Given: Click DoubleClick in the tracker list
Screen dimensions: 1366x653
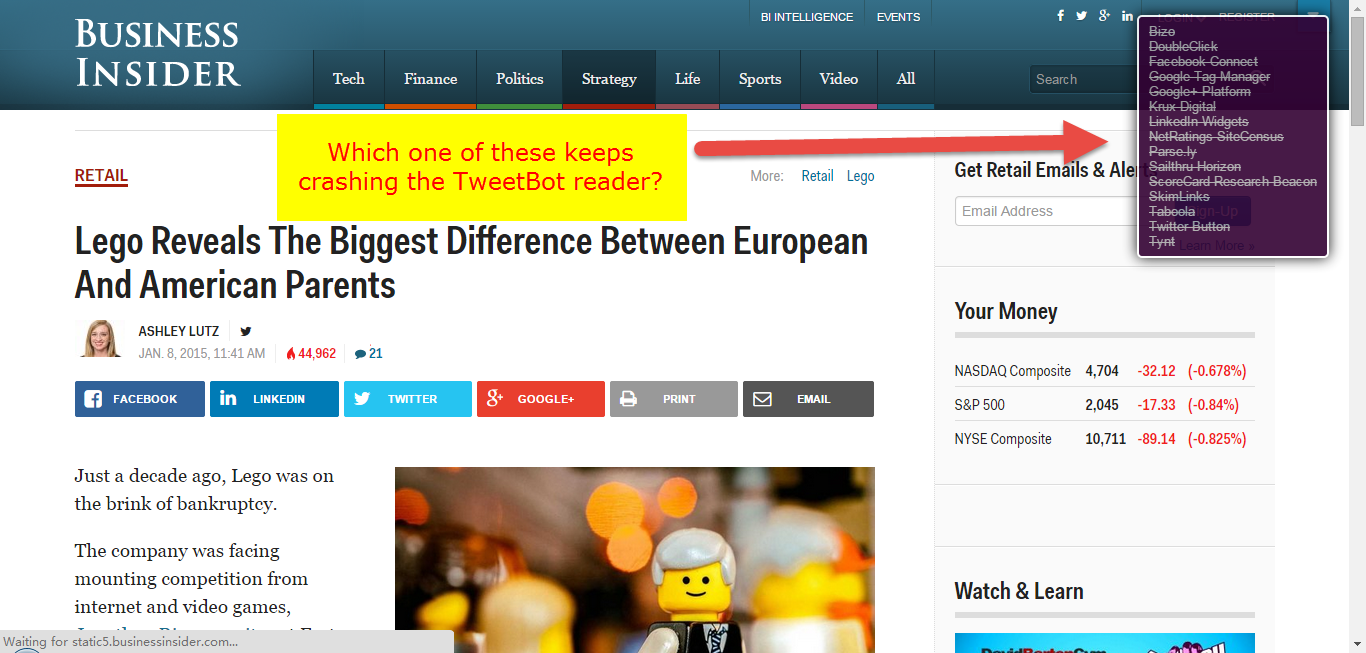Looking at the screenshot, I should (x=1183, y=47).
